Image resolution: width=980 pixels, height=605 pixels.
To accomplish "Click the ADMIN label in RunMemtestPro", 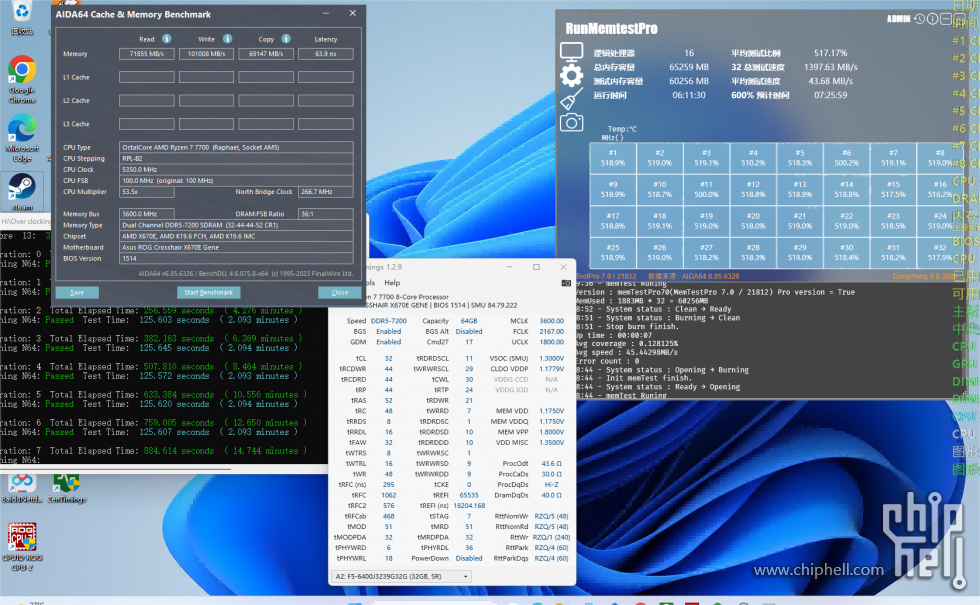I will pyautogui.click(x=898, y=19).
